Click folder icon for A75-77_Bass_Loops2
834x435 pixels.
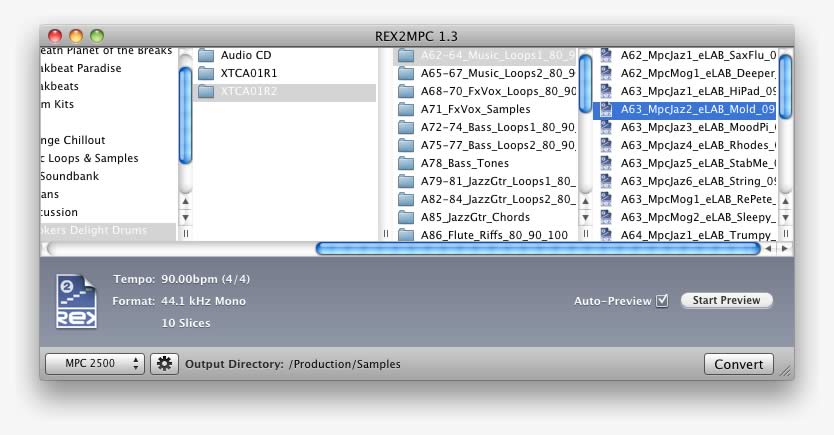tap(406, 146)
